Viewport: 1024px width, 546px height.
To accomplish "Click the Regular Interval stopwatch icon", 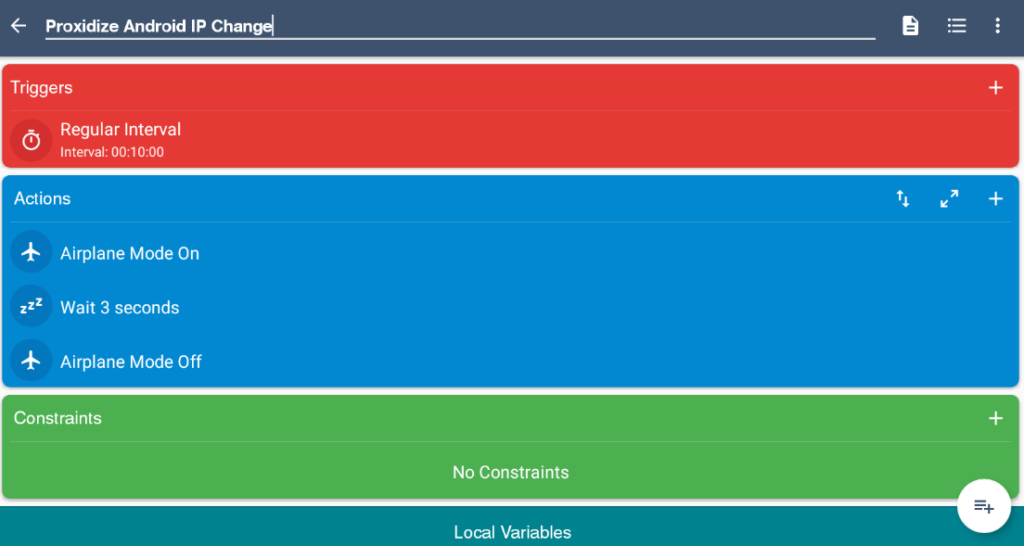I will click(31, 140).
